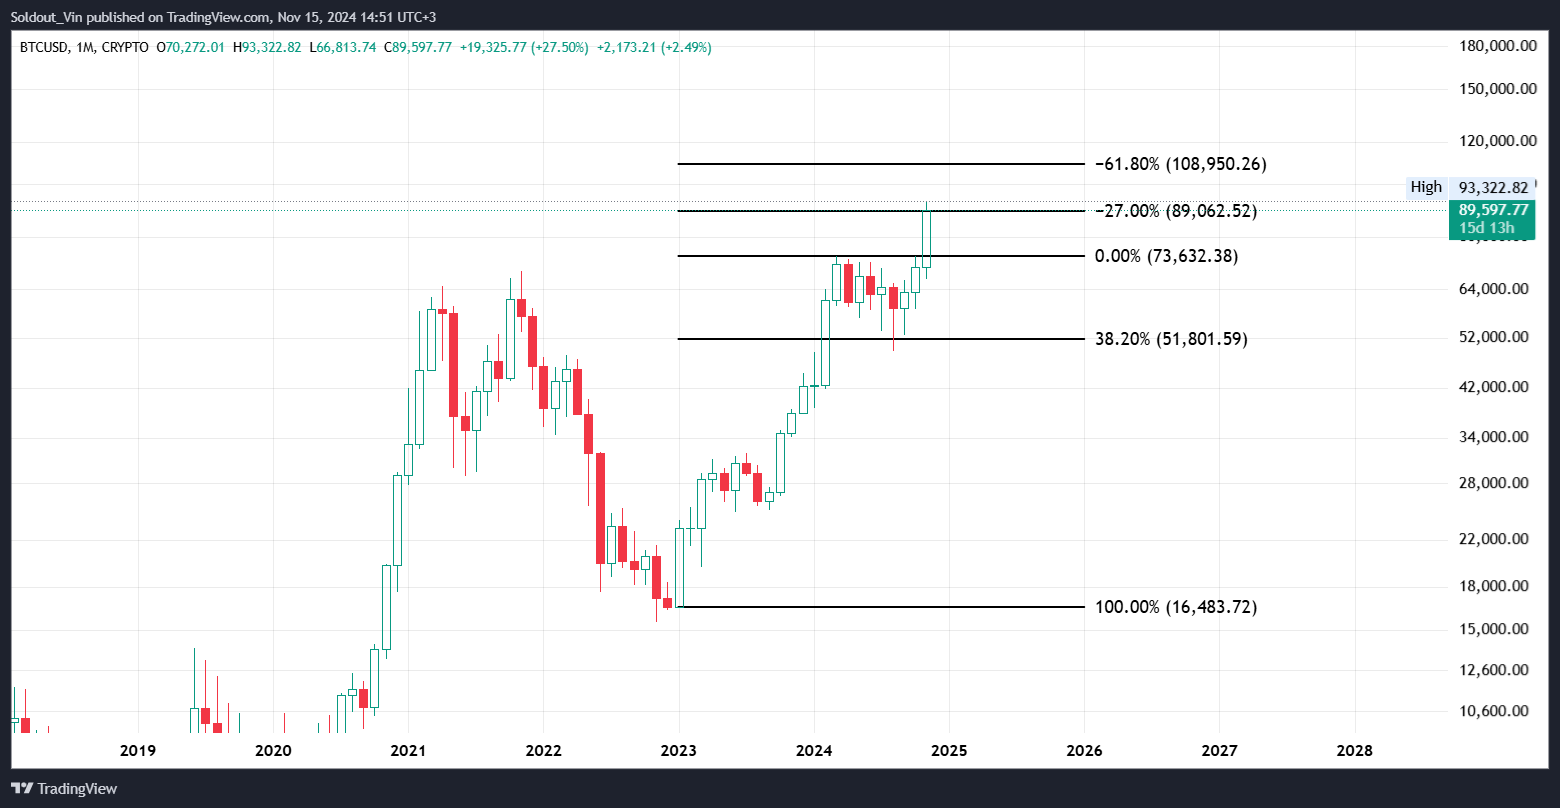Image resolution: width=1560 pixels, height=808 pixels.
Task: Click the 2022 year on time axis
Action: point(543,750)
